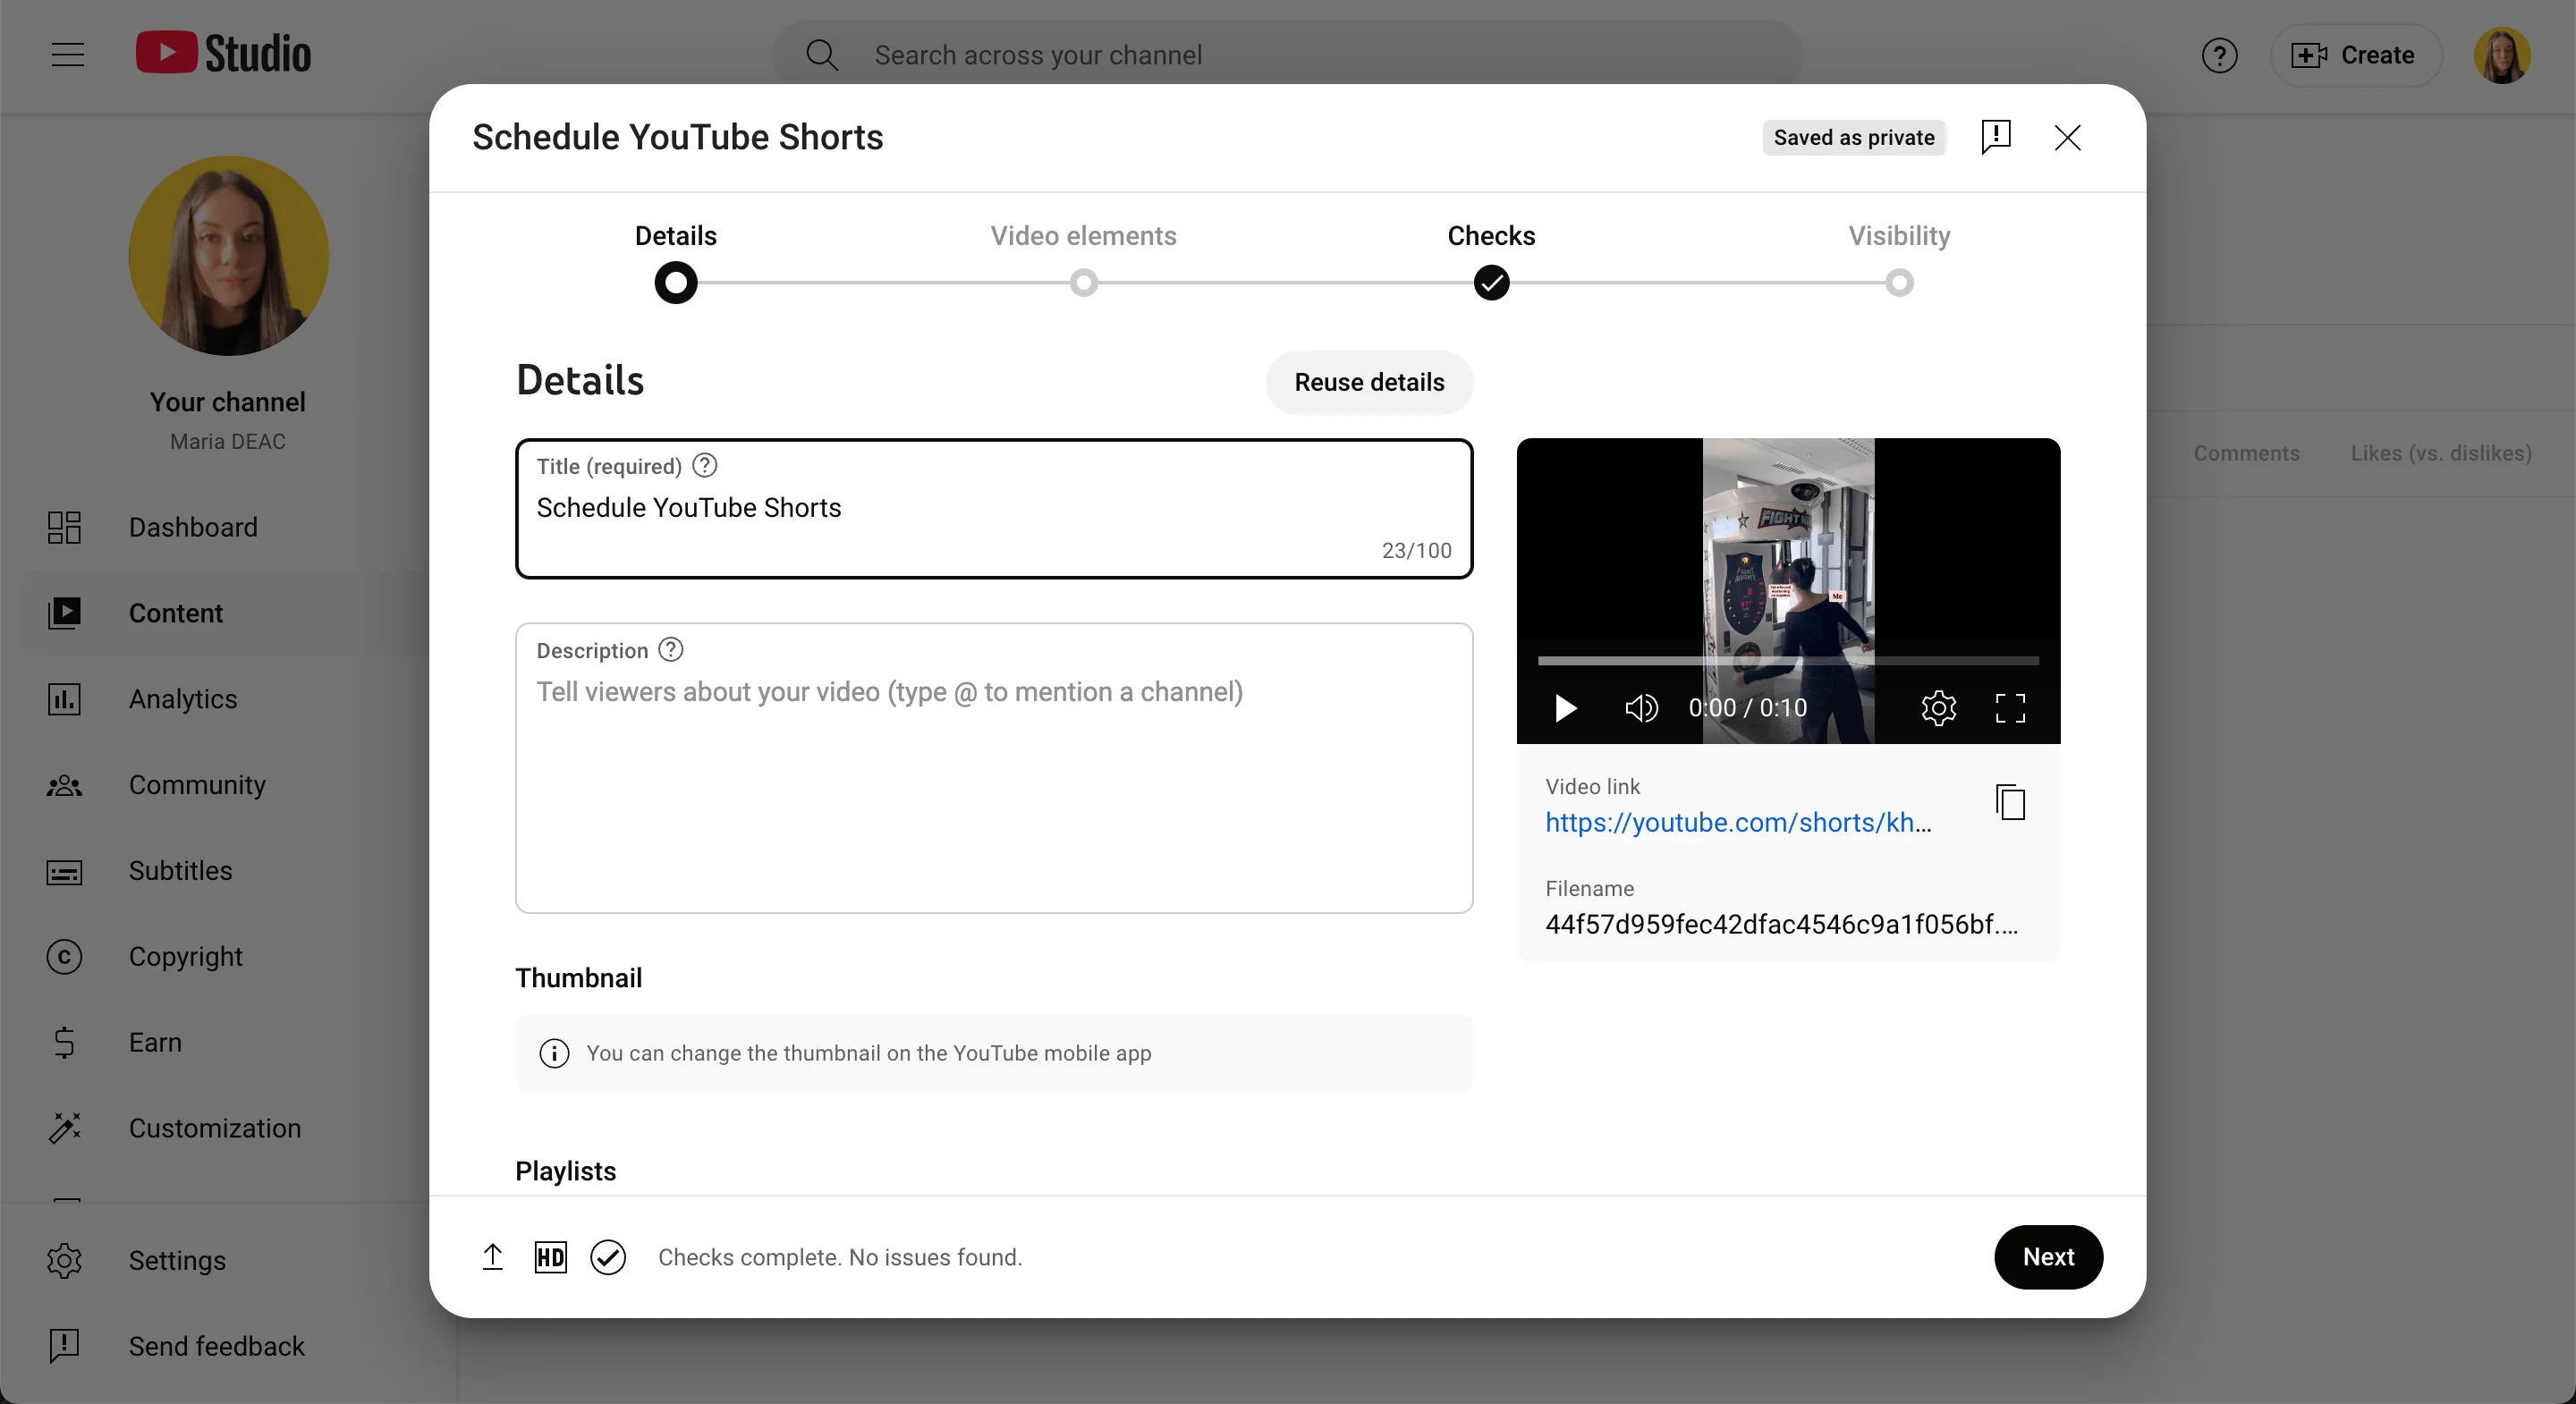Open video player settings gear
This screenshot has height=1404, width=2576.
pos(1938,708)
